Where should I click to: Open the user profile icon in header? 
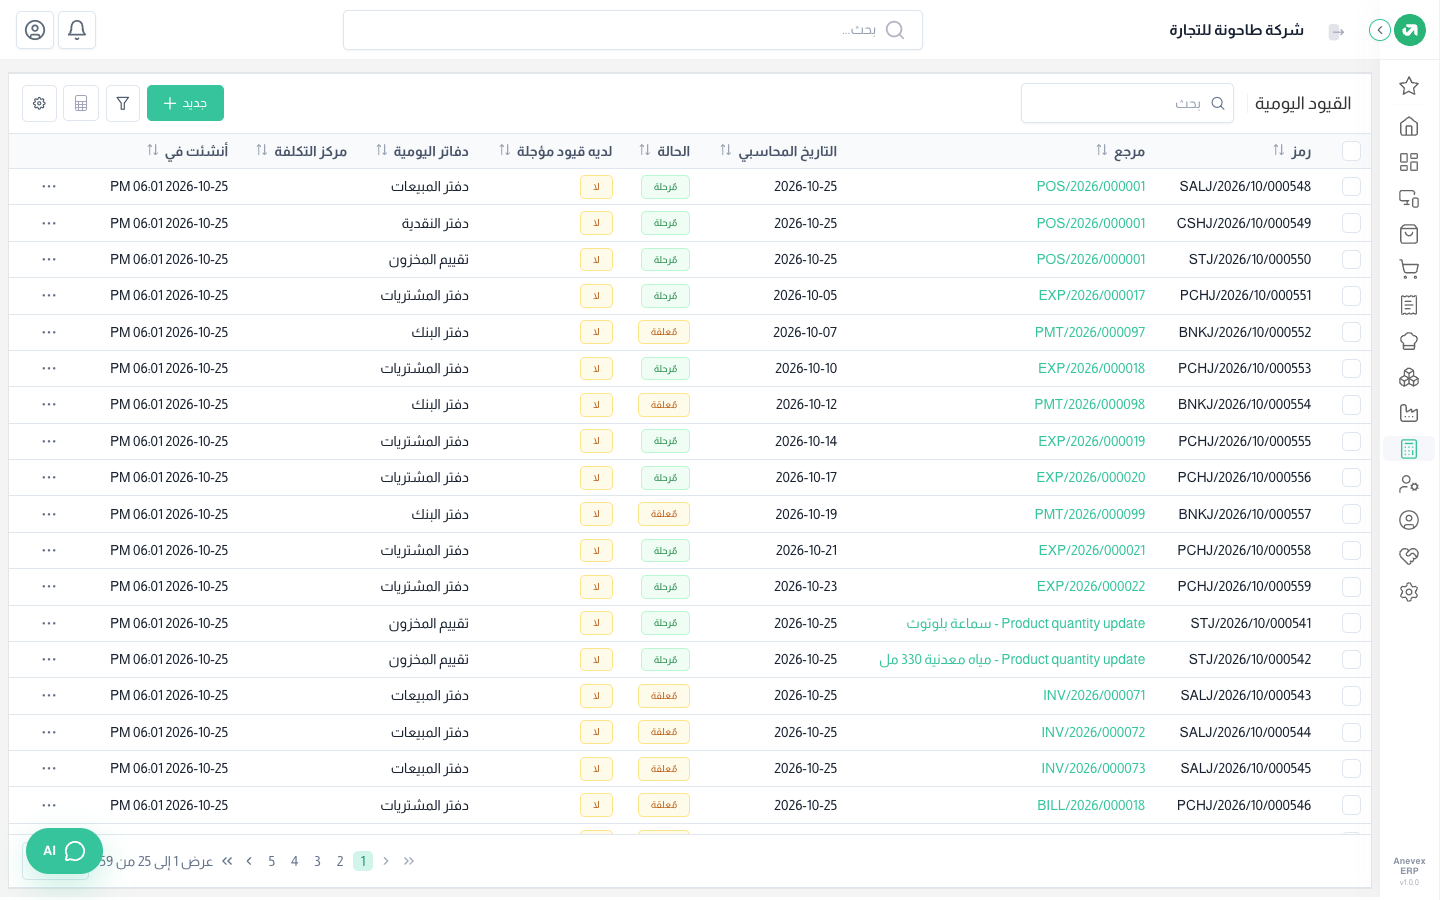[x=35, y=30]
